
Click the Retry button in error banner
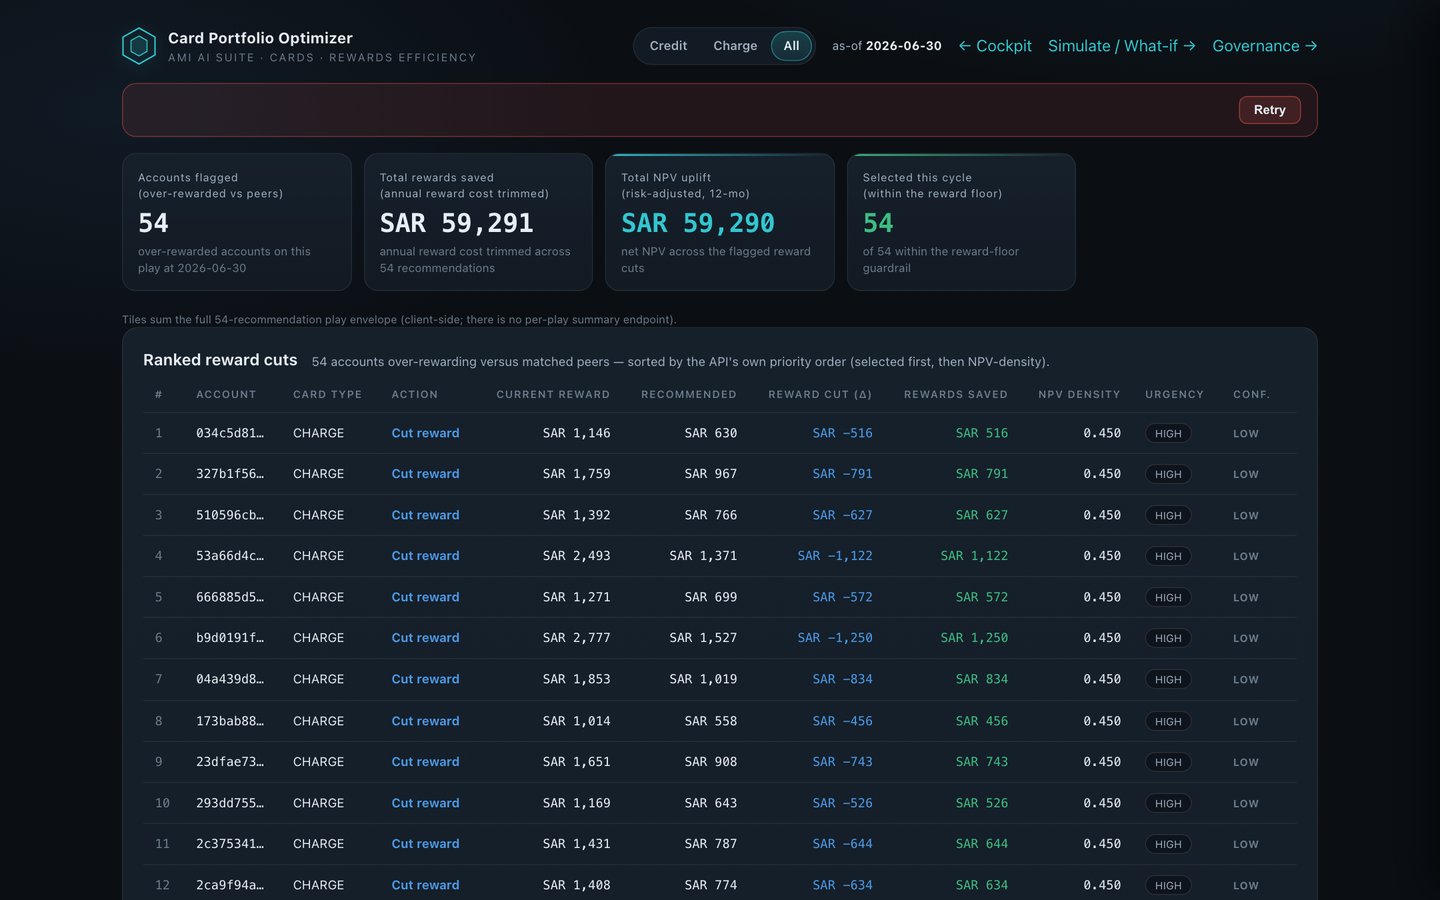pyautogui.click(x=1269, y=110)
